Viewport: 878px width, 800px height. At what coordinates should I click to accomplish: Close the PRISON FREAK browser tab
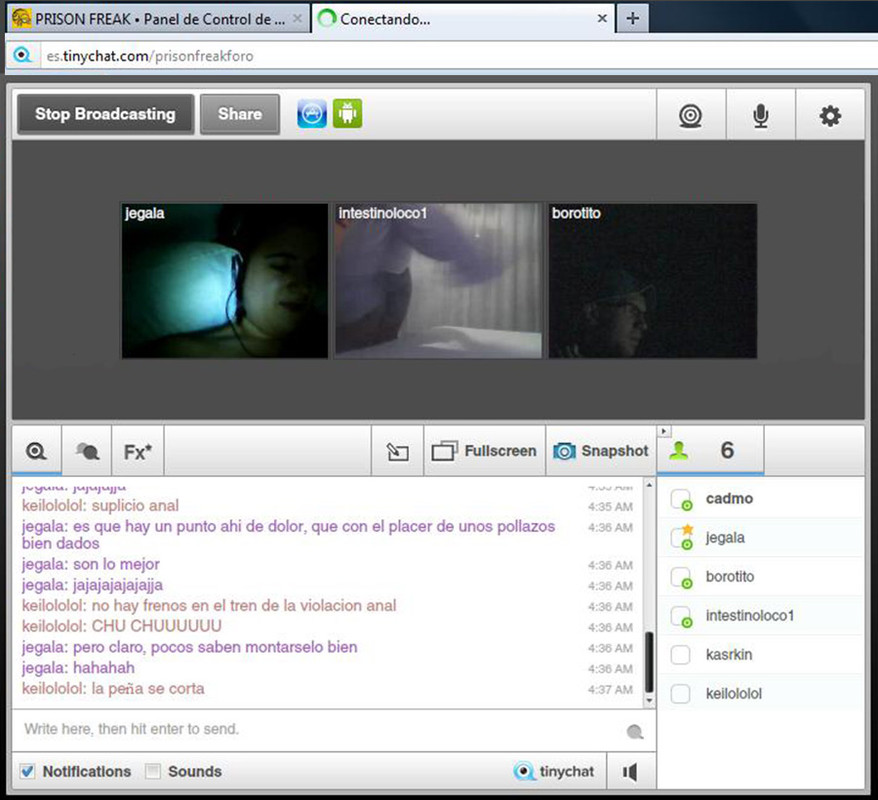297,18
